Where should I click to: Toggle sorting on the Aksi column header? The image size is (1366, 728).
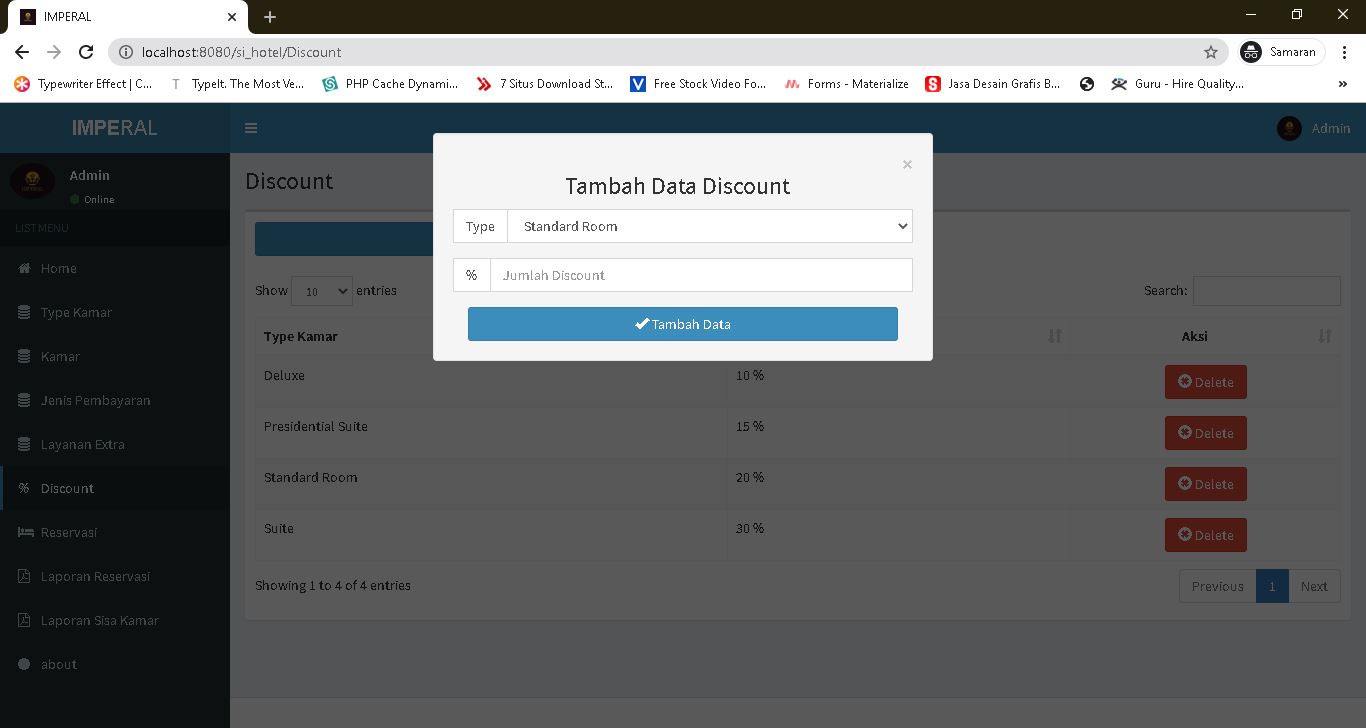1194,336
